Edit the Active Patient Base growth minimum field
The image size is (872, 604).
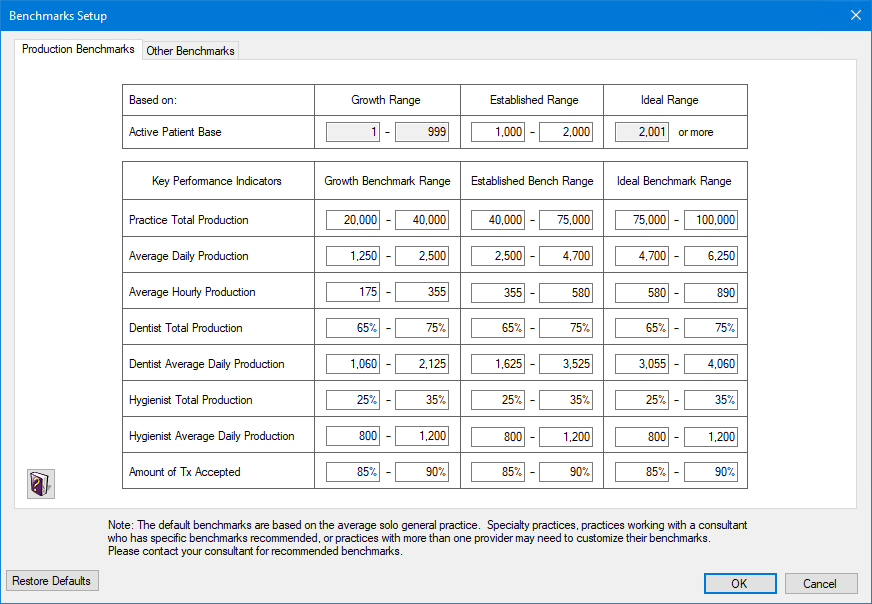click(x=352, y=131)
